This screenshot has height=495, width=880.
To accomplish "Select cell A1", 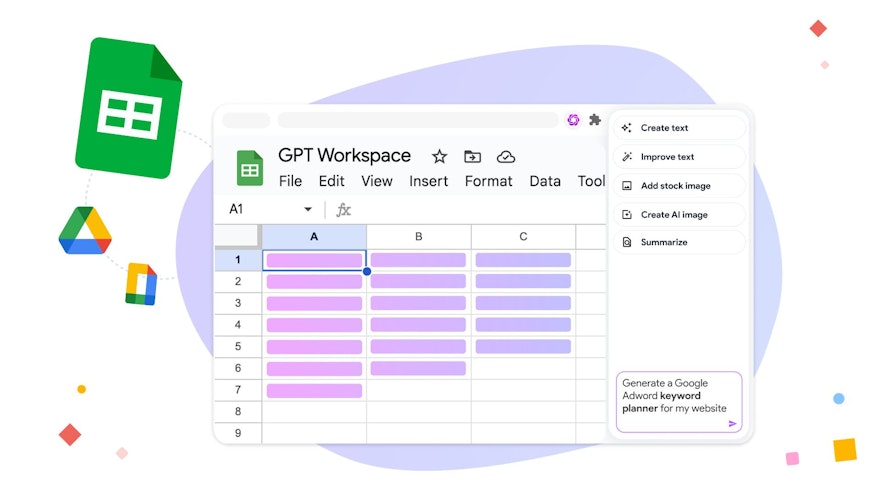I will (x=314, y=260).
